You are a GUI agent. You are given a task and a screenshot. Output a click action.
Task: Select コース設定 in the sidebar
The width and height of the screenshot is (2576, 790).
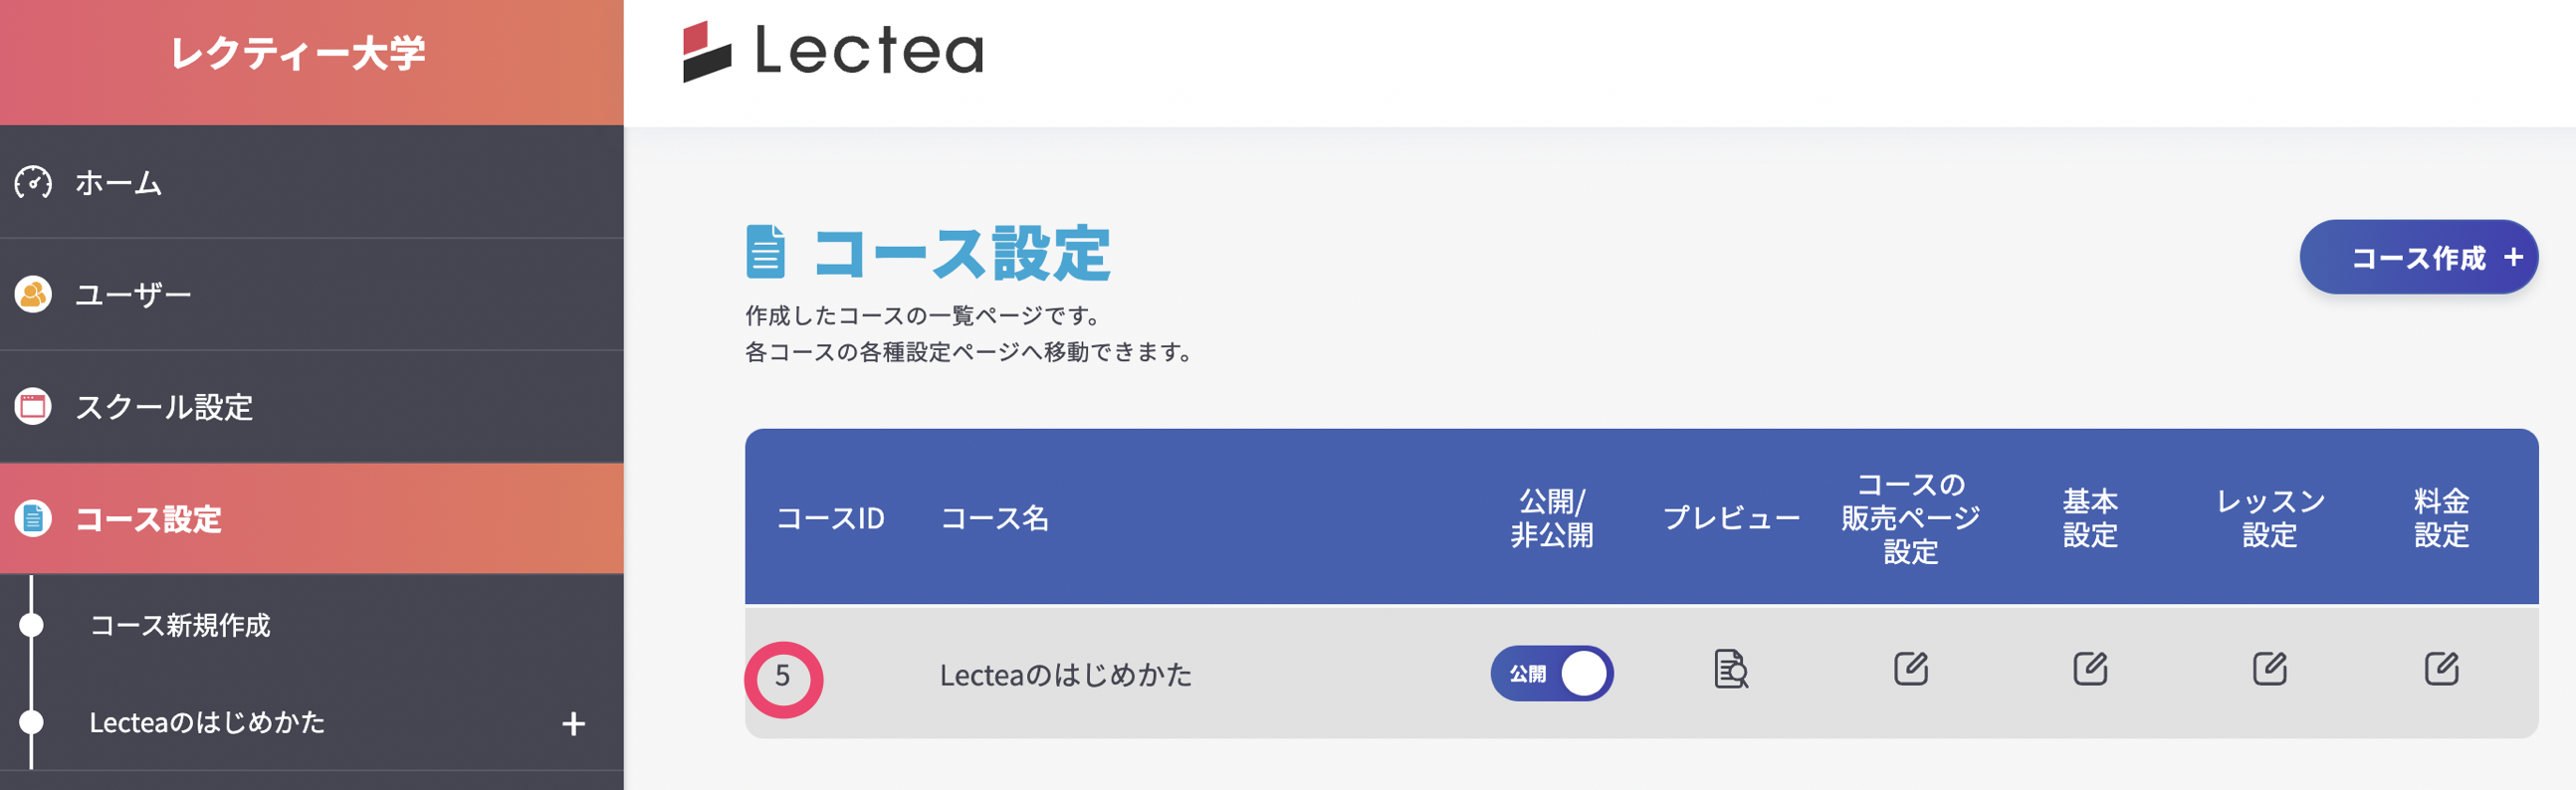point(148,519)
